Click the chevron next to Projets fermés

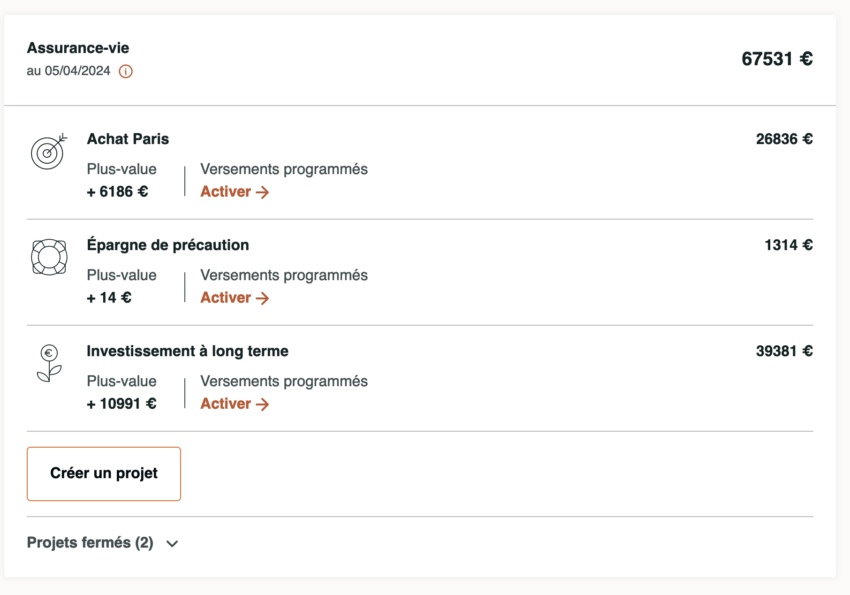click(x=170, y=543)
